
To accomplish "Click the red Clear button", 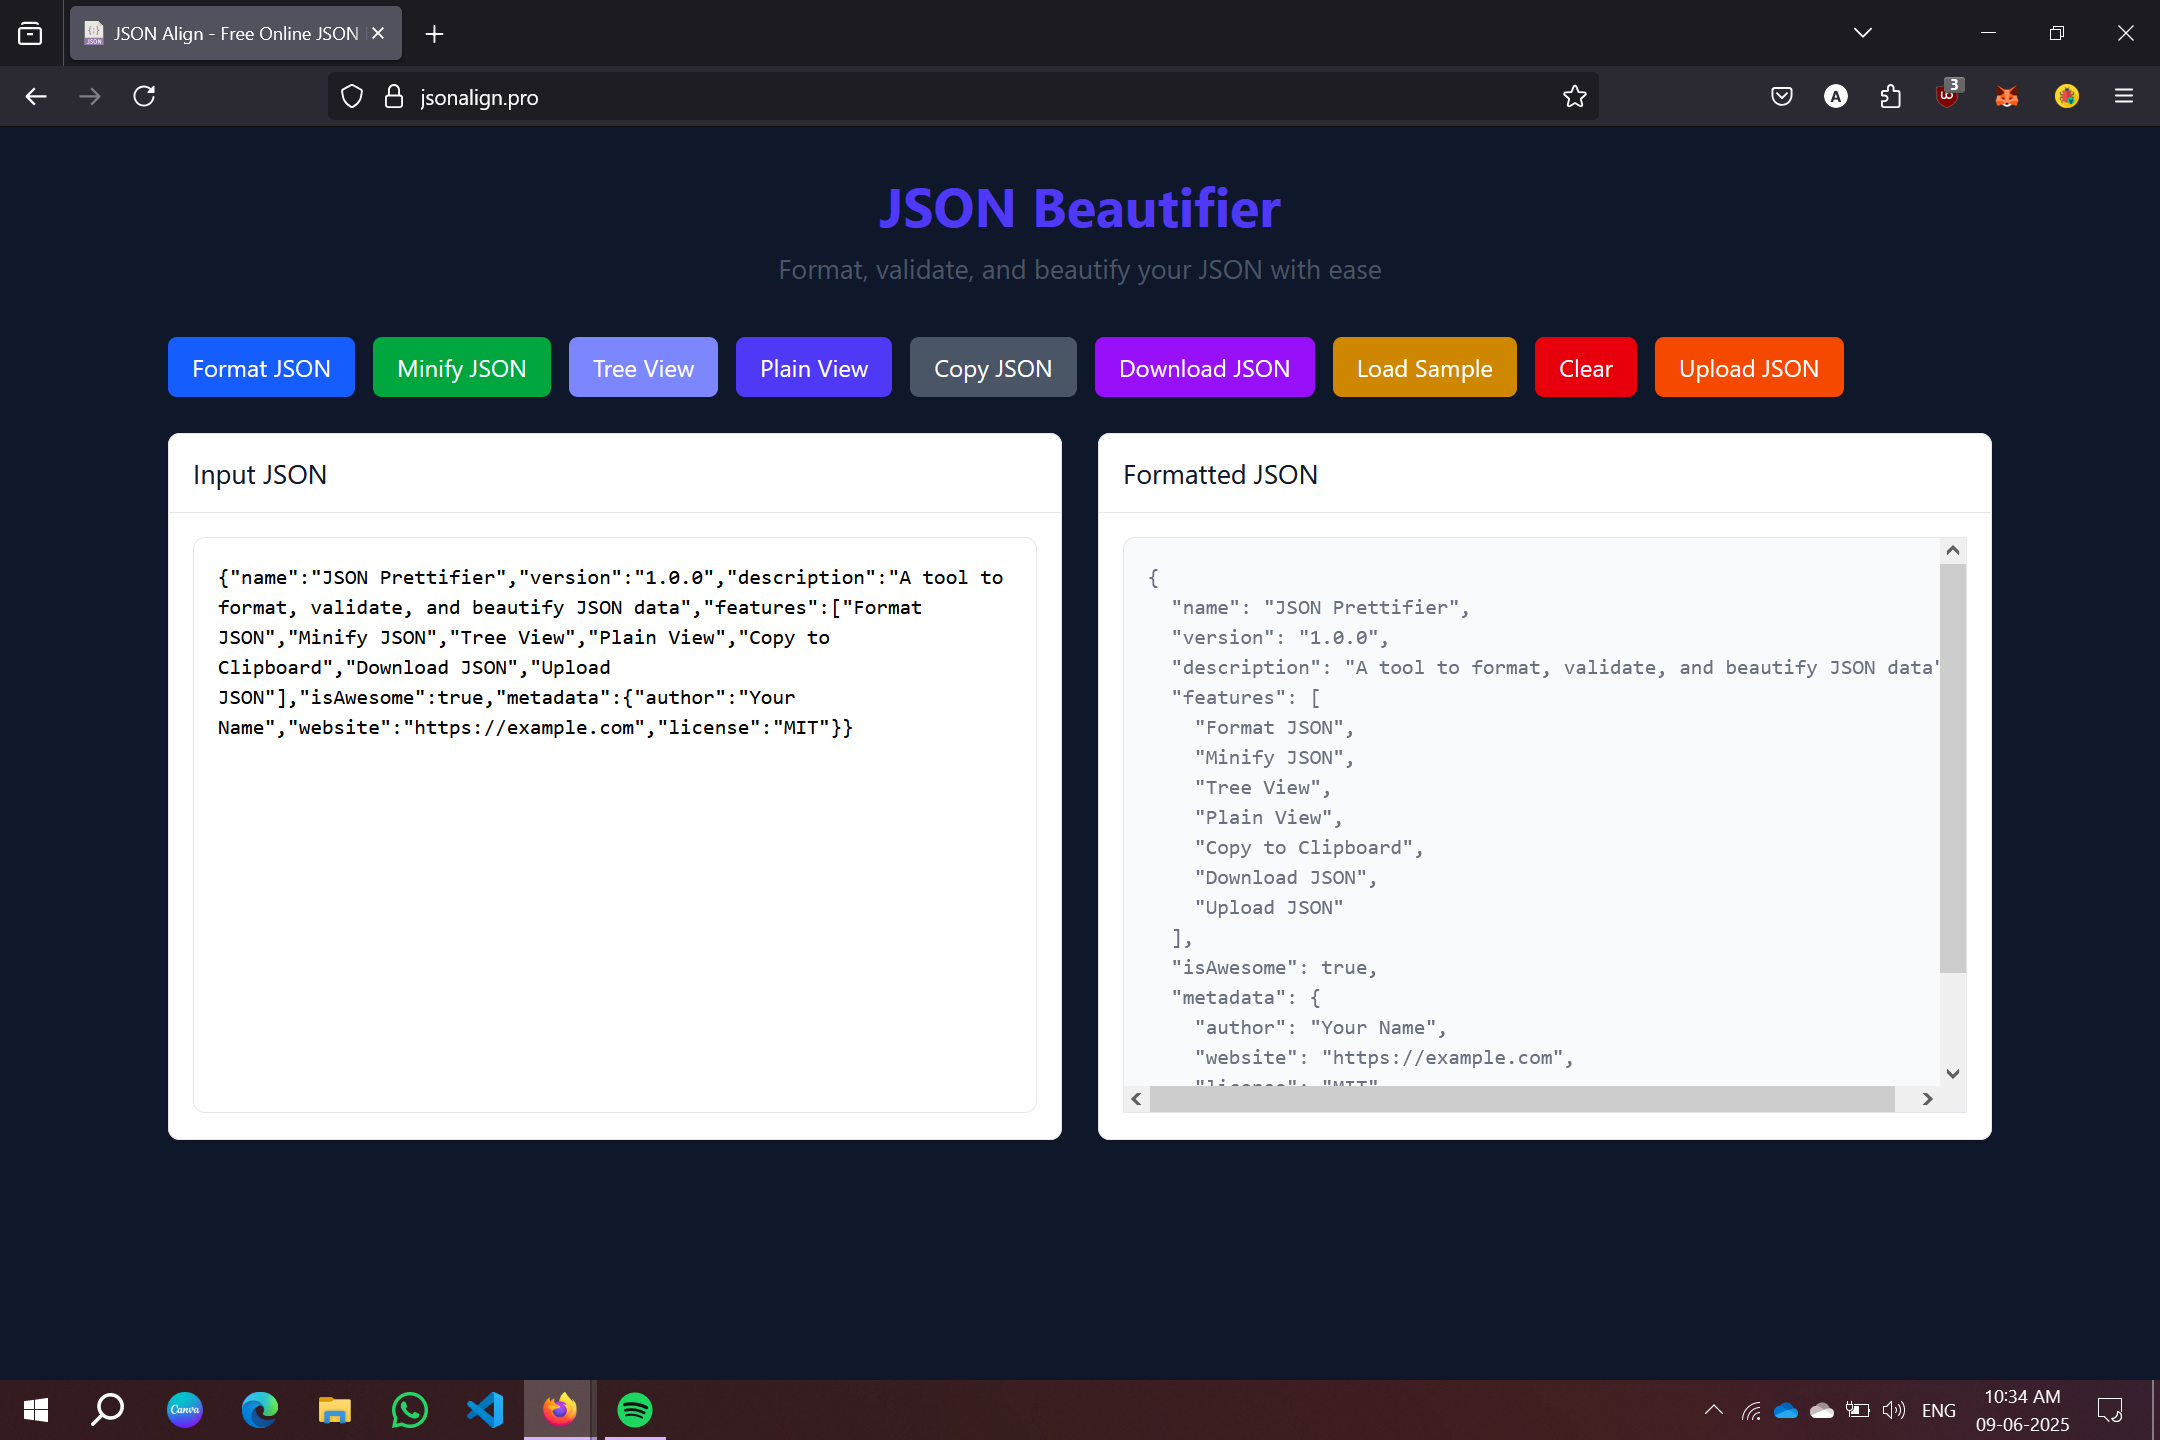I will (1585, 368).
